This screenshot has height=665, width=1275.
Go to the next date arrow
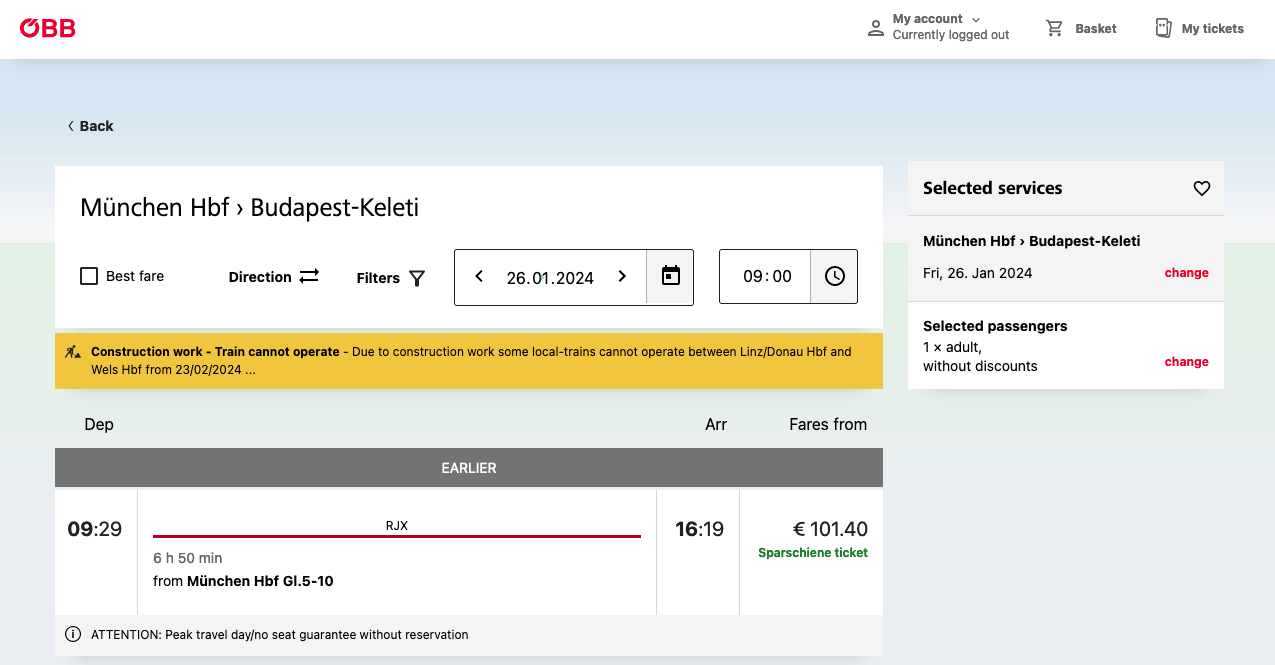[x=622, y=277]
